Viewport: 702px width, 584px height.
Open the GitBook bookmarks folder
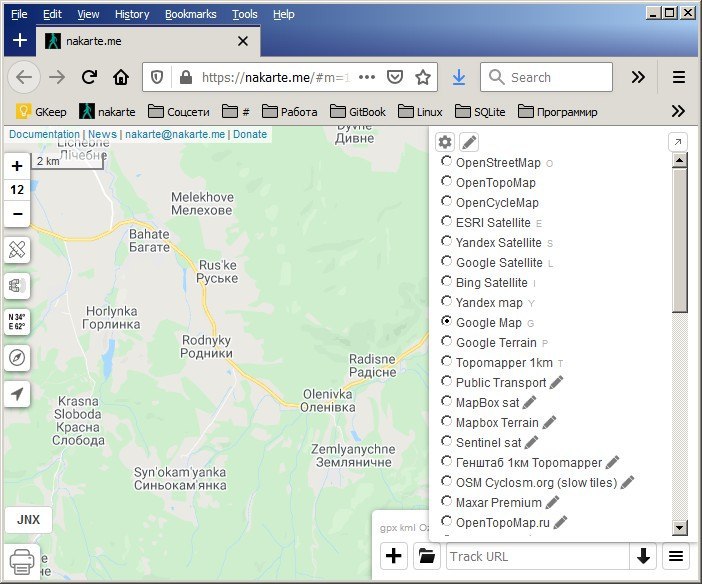[358, 112]
